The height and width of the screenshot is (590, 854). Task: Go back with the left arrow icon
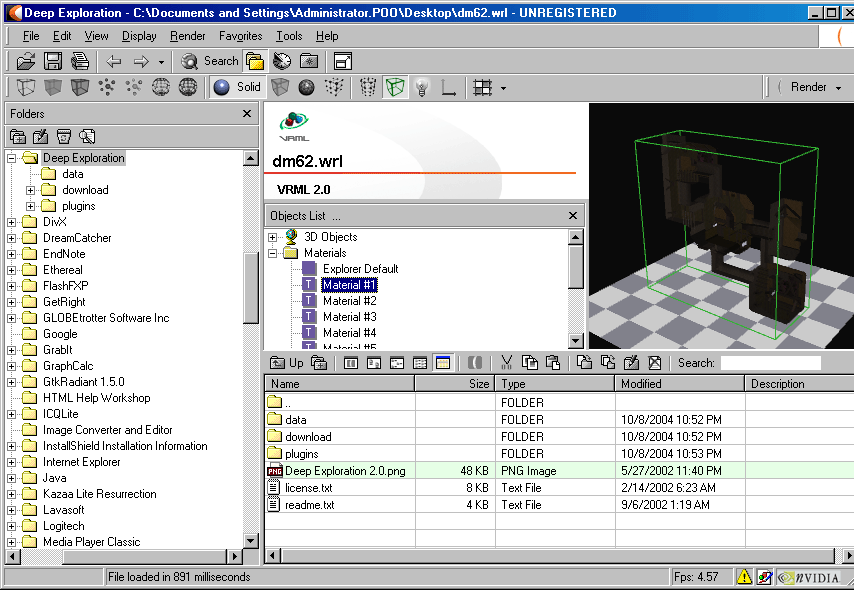click(x=113, y=61)
